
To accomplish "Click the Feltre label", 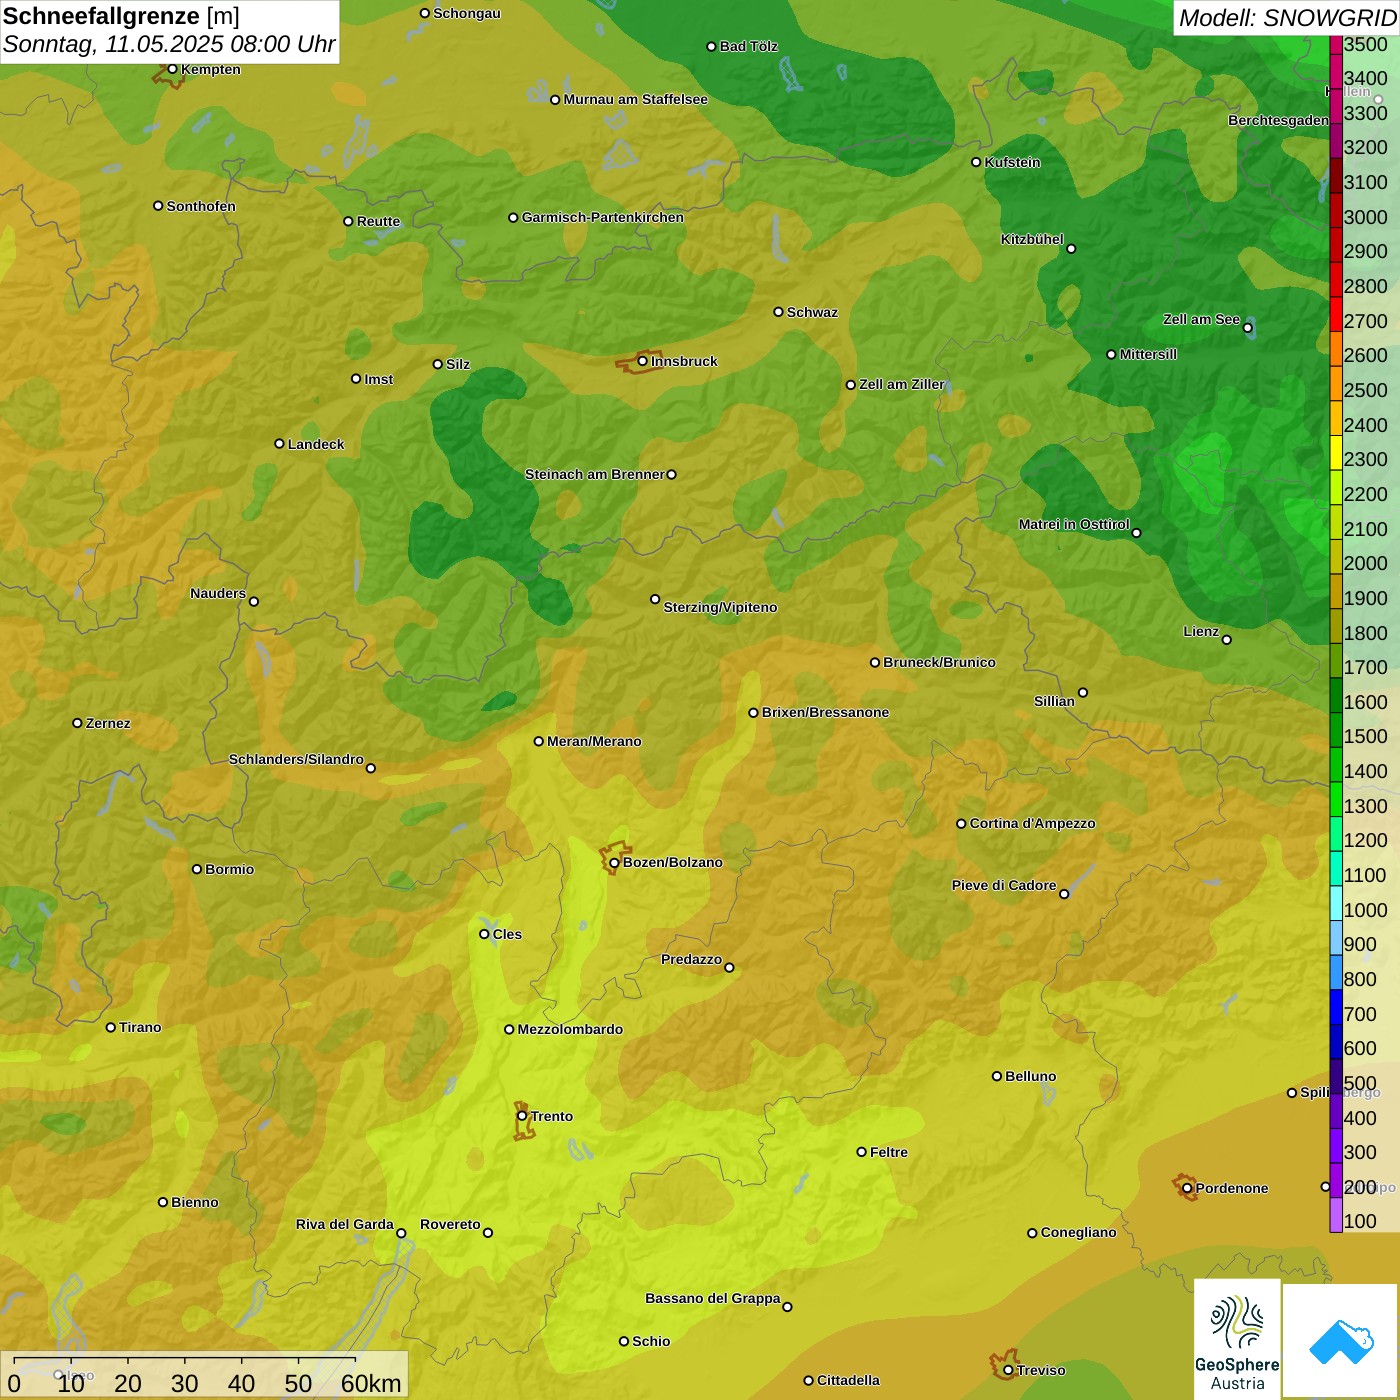I will point(889,1152).
